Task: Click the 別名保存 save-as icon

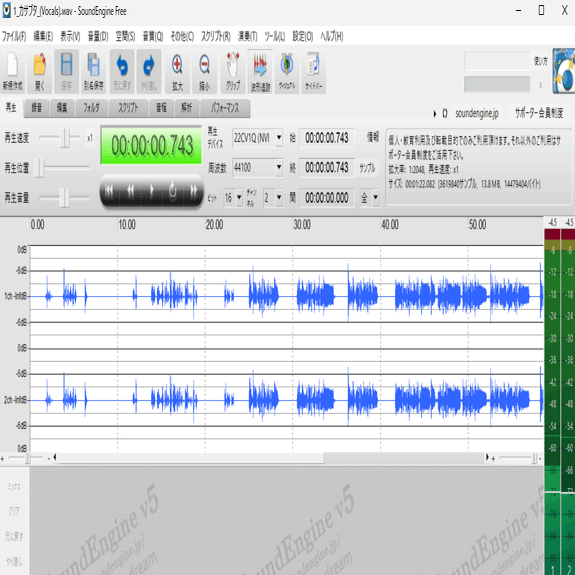Action: [x=94, y=72]
